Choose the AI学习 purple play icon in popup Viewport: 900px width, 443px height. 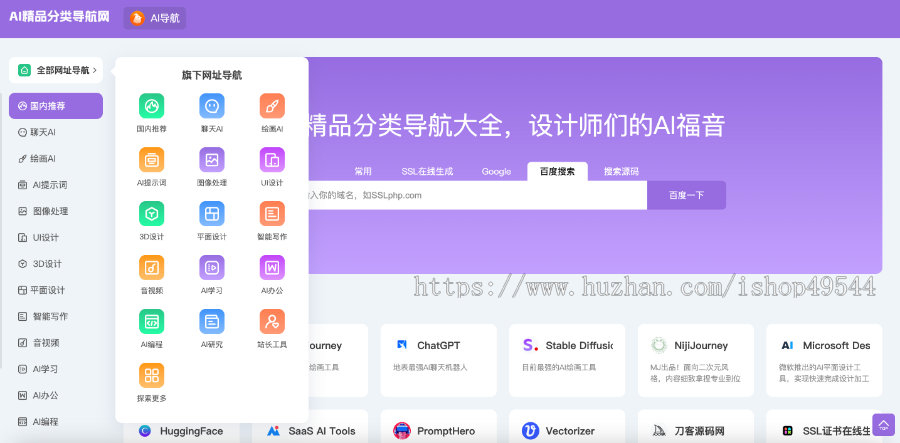point(212,267)
